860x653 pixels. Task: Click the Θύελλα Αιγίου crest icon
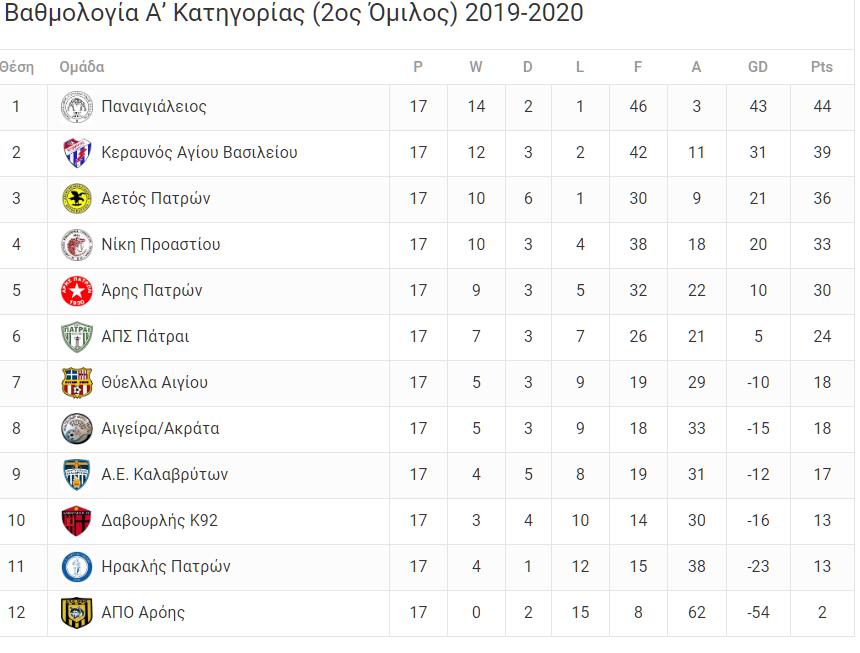[76, 383]
